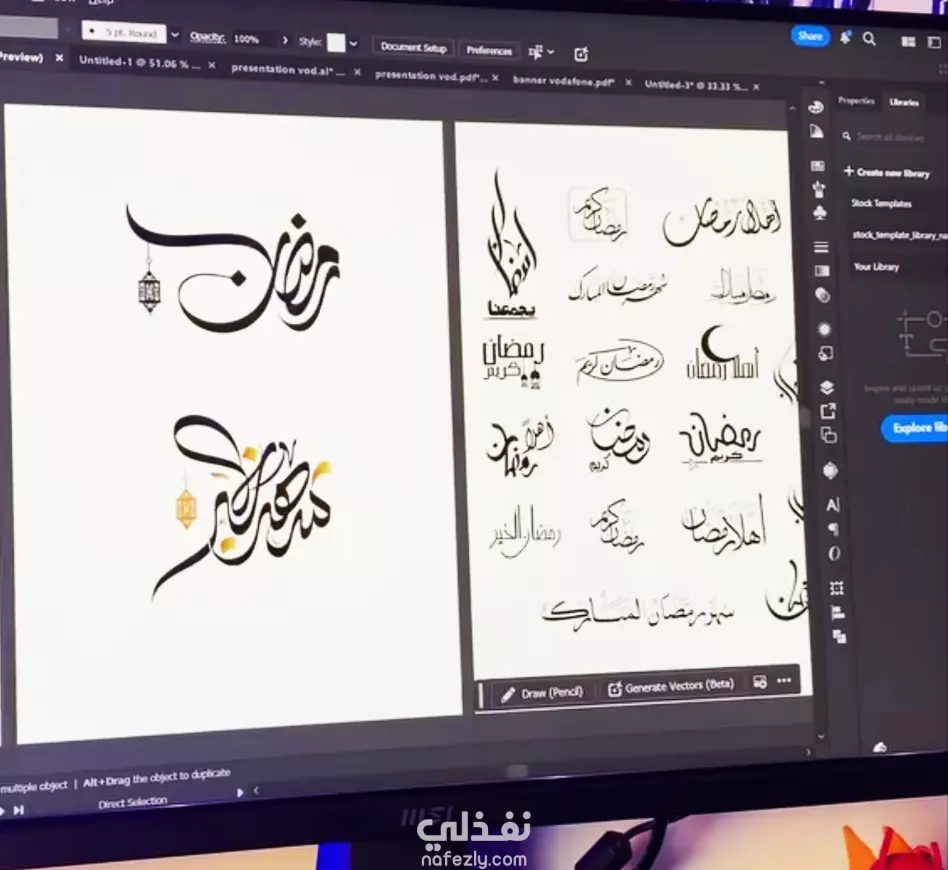Close the Untitled-1 tab
Viewport: 948px width, 870px height.
[x=212, y=65]
